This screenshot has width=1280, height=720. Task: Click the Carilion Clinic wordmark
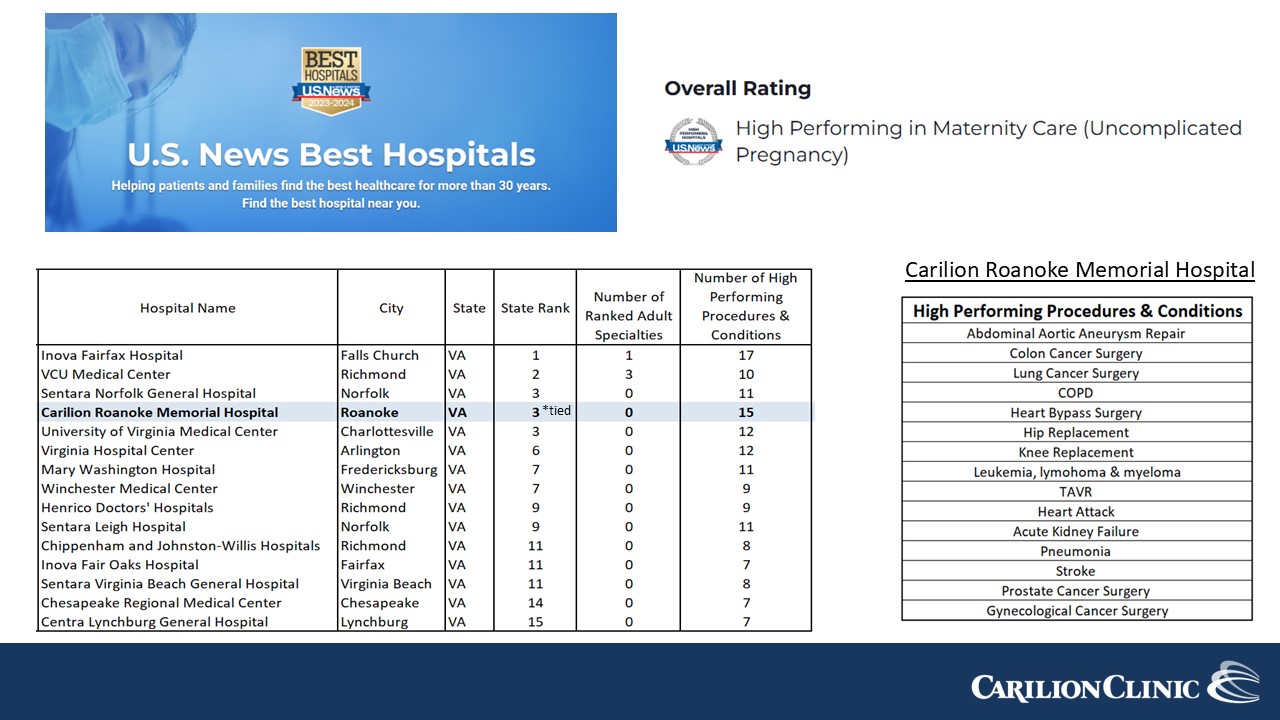[1086, 687]
